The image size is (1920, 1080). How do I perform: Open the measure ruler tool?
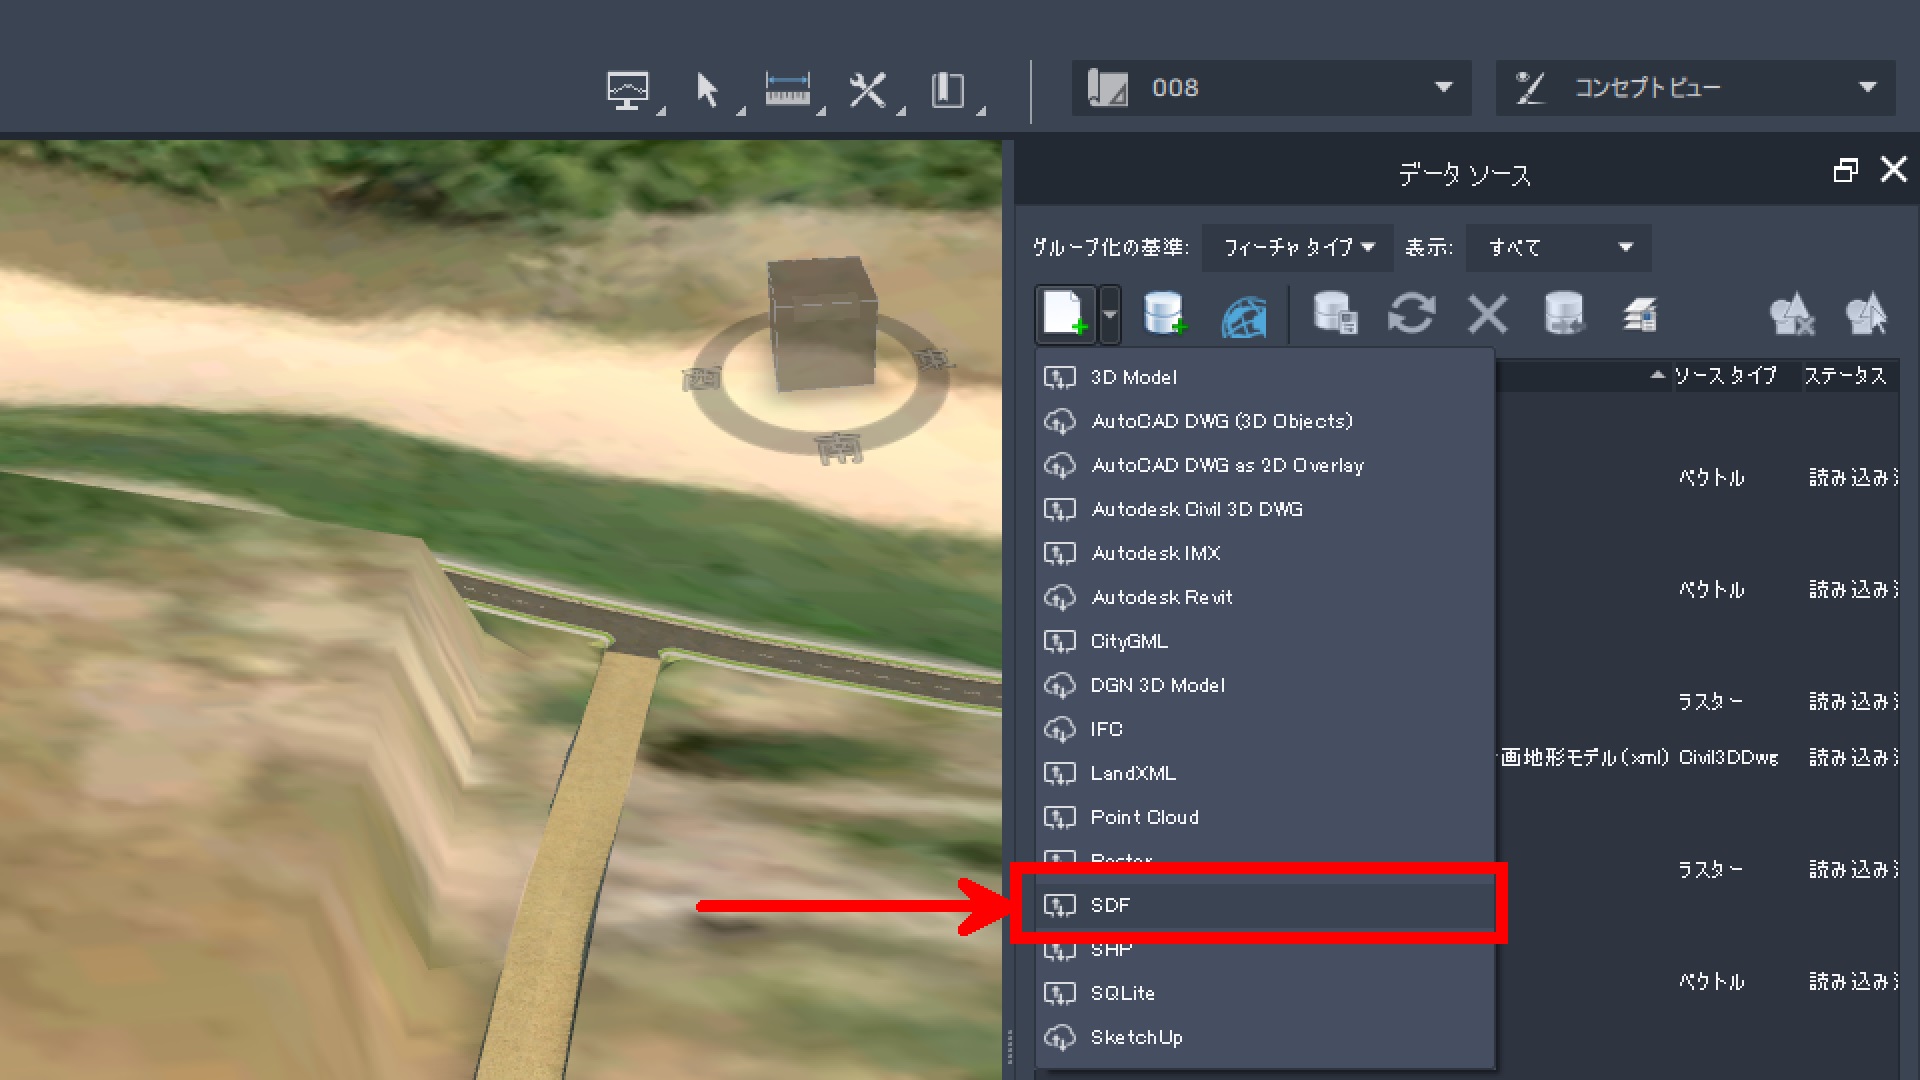click(787, 90)
